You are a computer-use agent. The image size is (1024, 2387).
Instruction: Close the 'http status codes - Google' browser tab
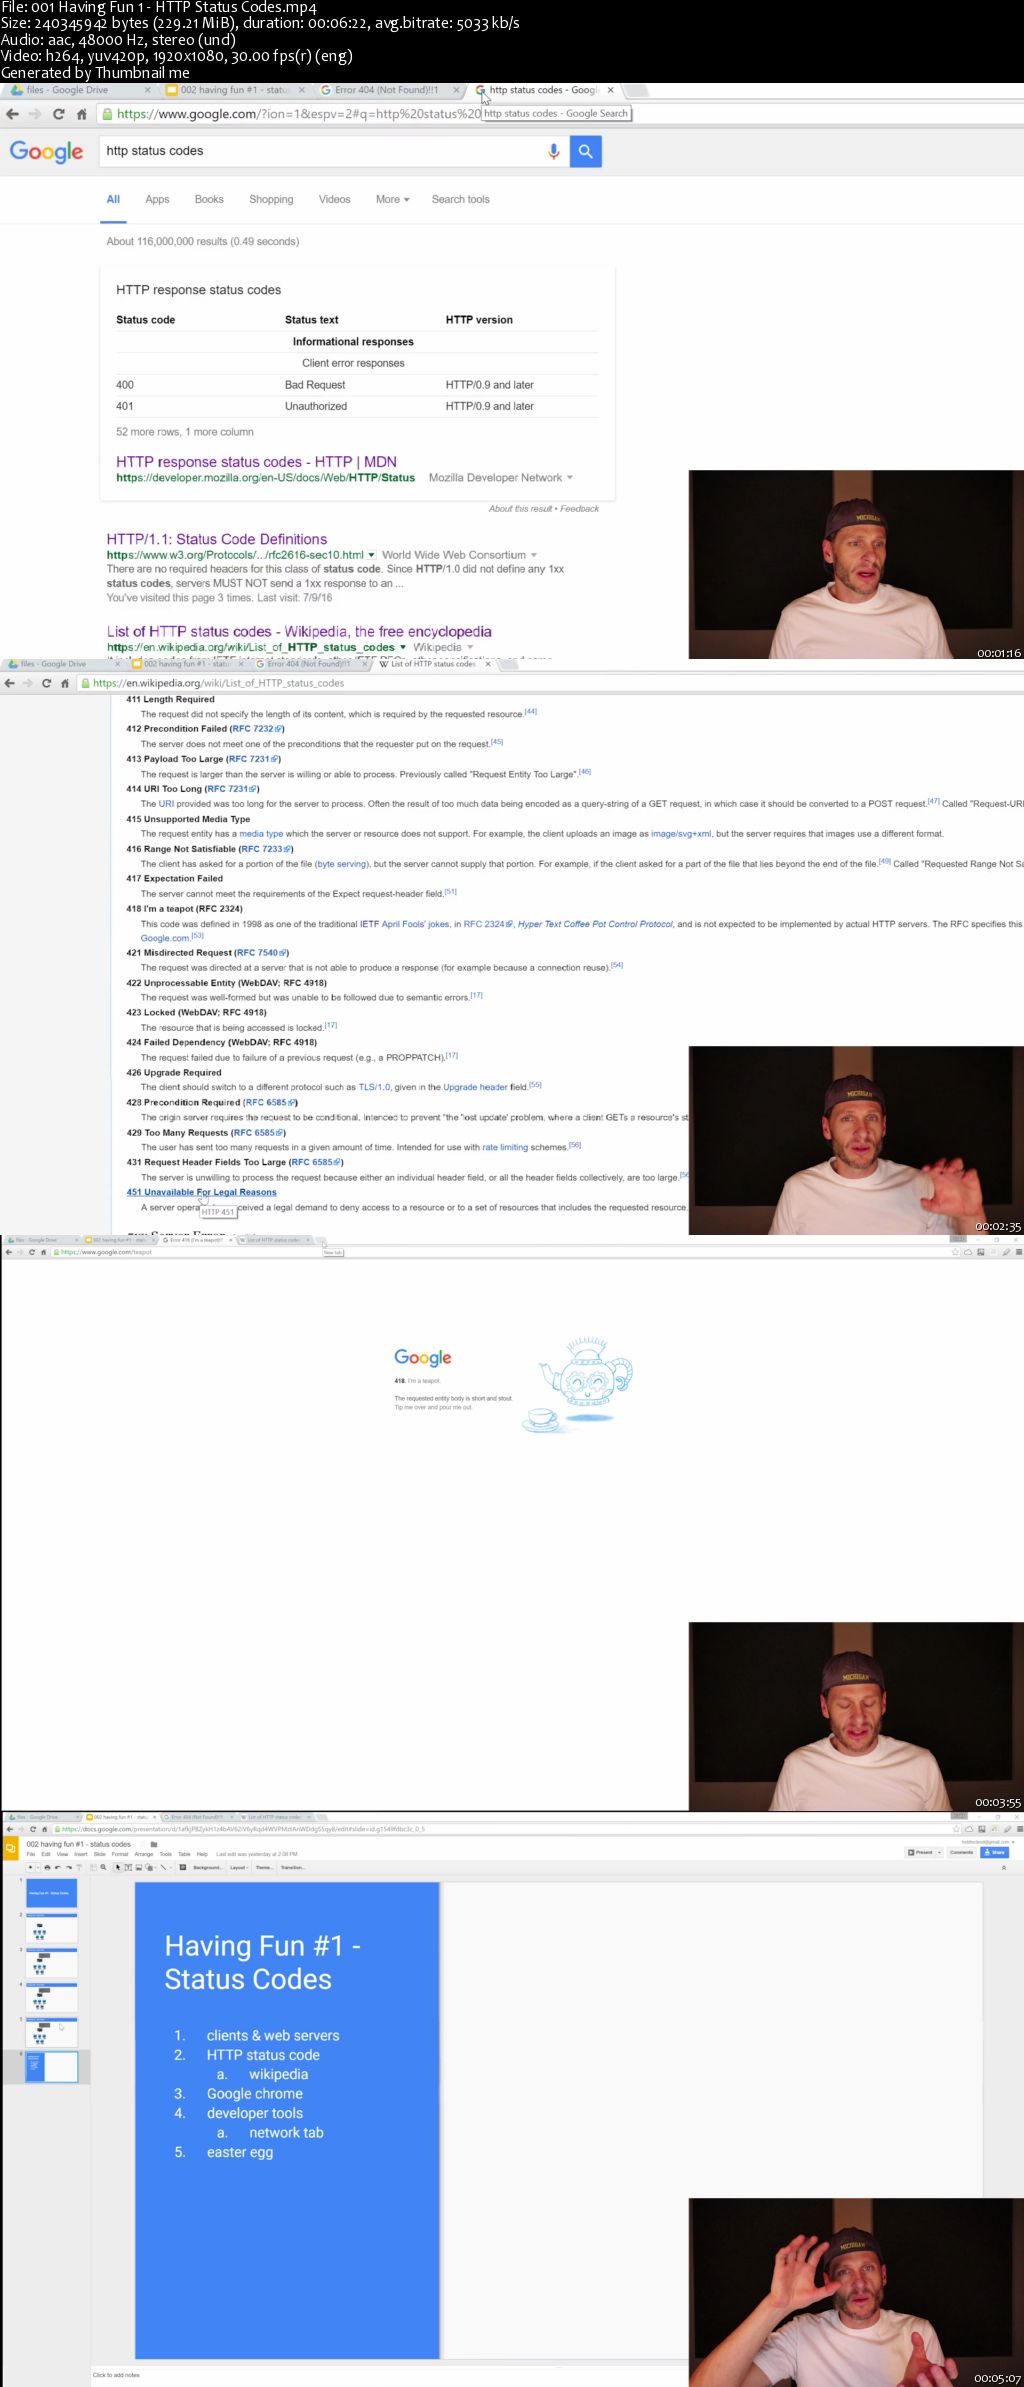tap(610, 90)
